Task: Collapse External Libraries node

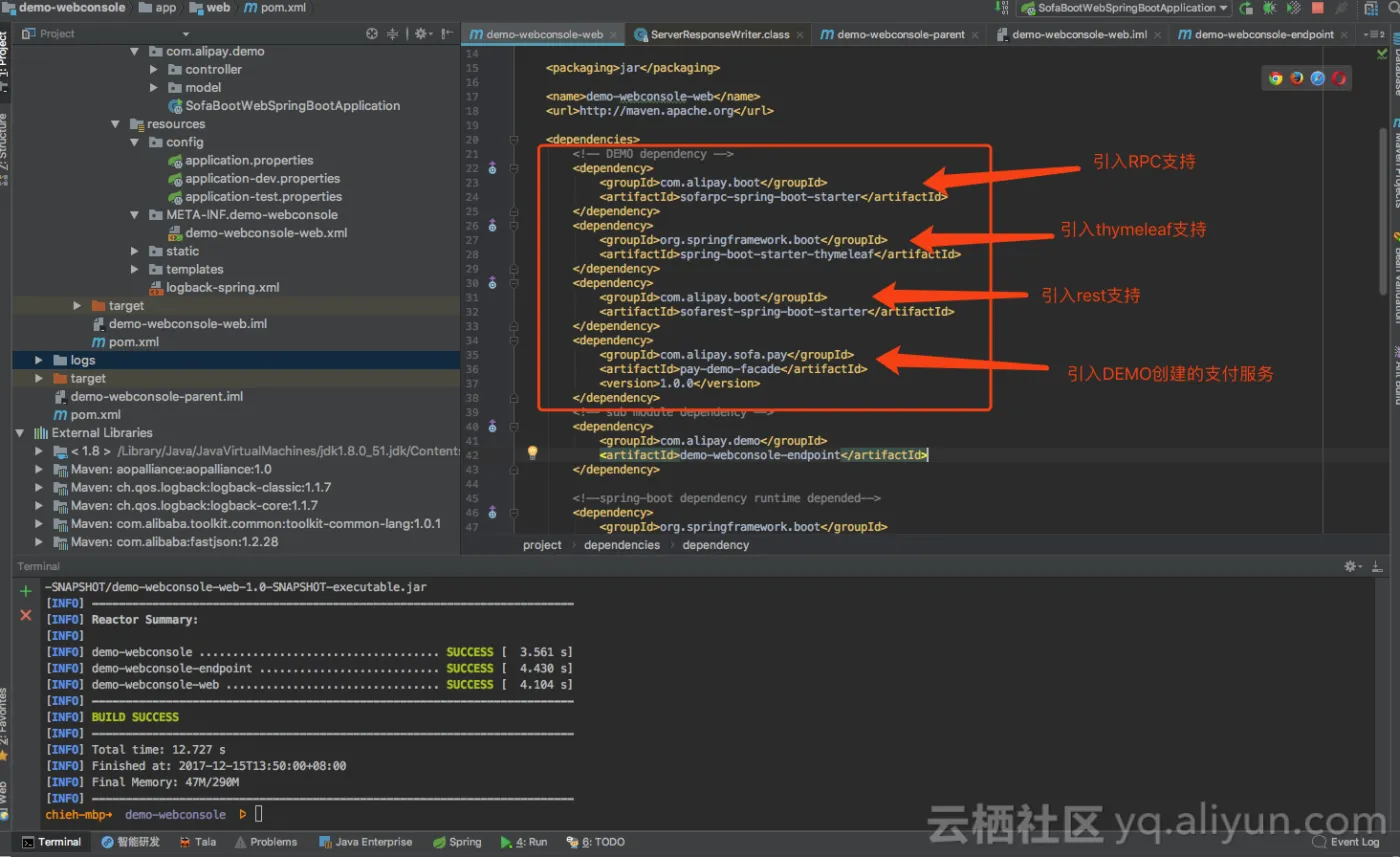Action: [20, 433]
